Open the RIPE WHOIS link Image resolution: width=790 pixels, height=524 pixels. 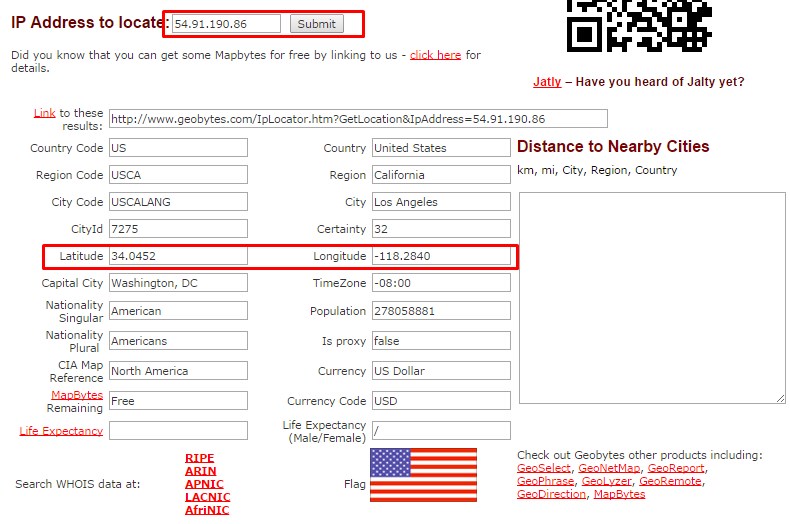point(200,458)
